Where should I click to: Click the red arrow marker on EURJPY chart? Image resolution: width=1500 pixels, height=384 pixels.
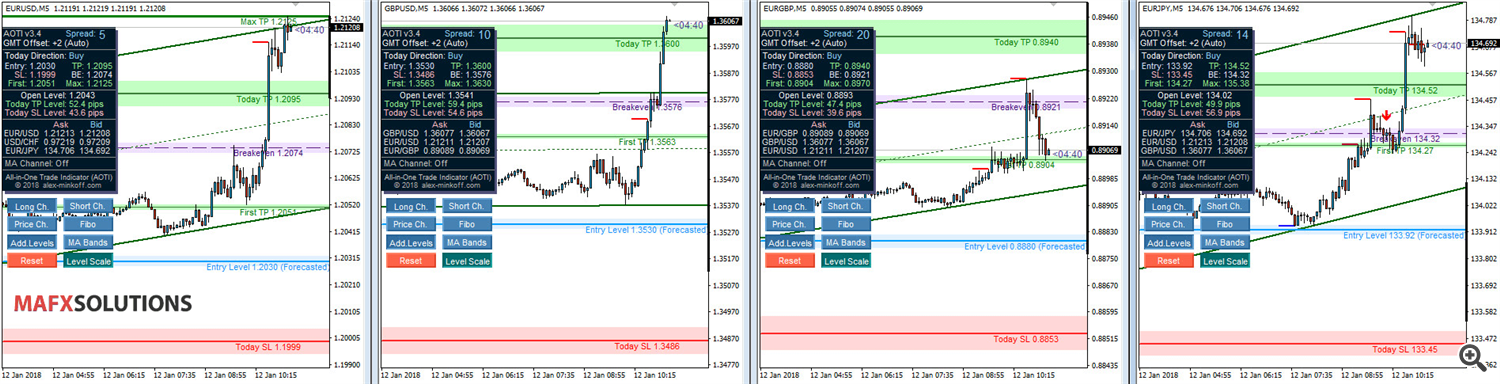(1386, 116)
